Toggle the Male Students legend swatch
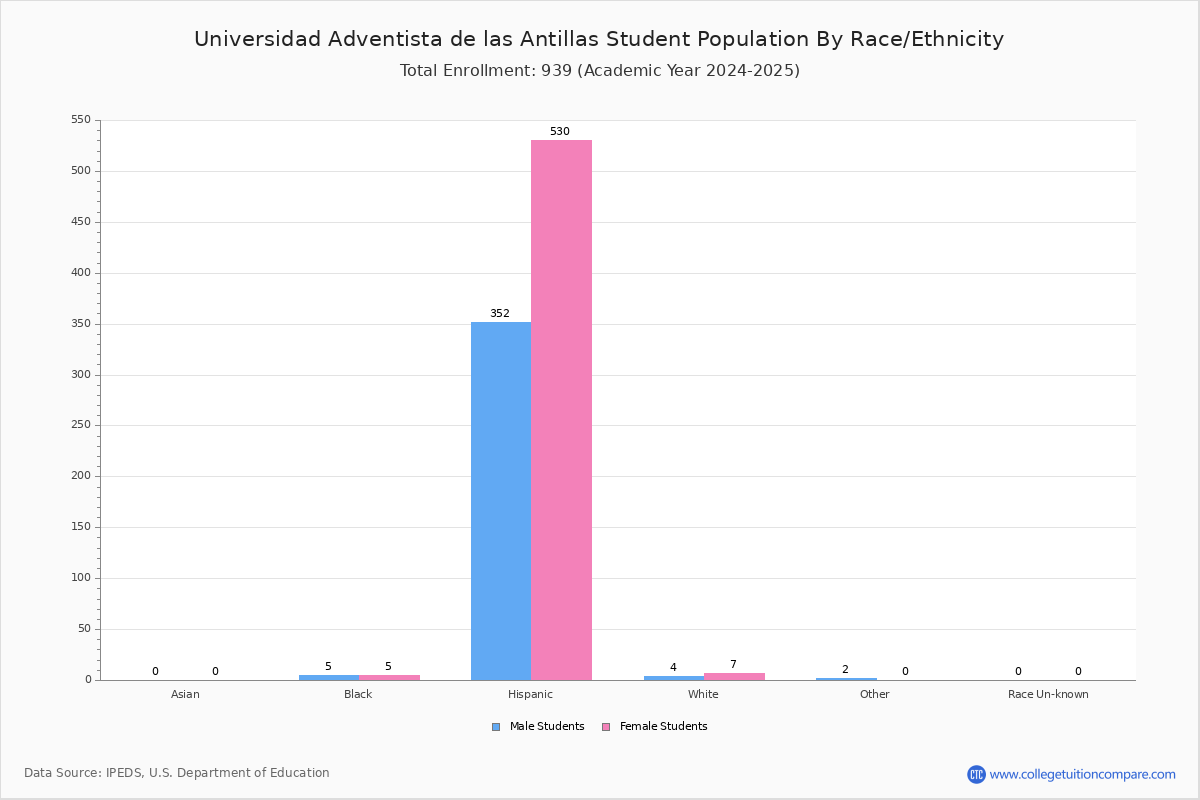The height and width of the screenshot is (800, 1200). click(496, 727)
